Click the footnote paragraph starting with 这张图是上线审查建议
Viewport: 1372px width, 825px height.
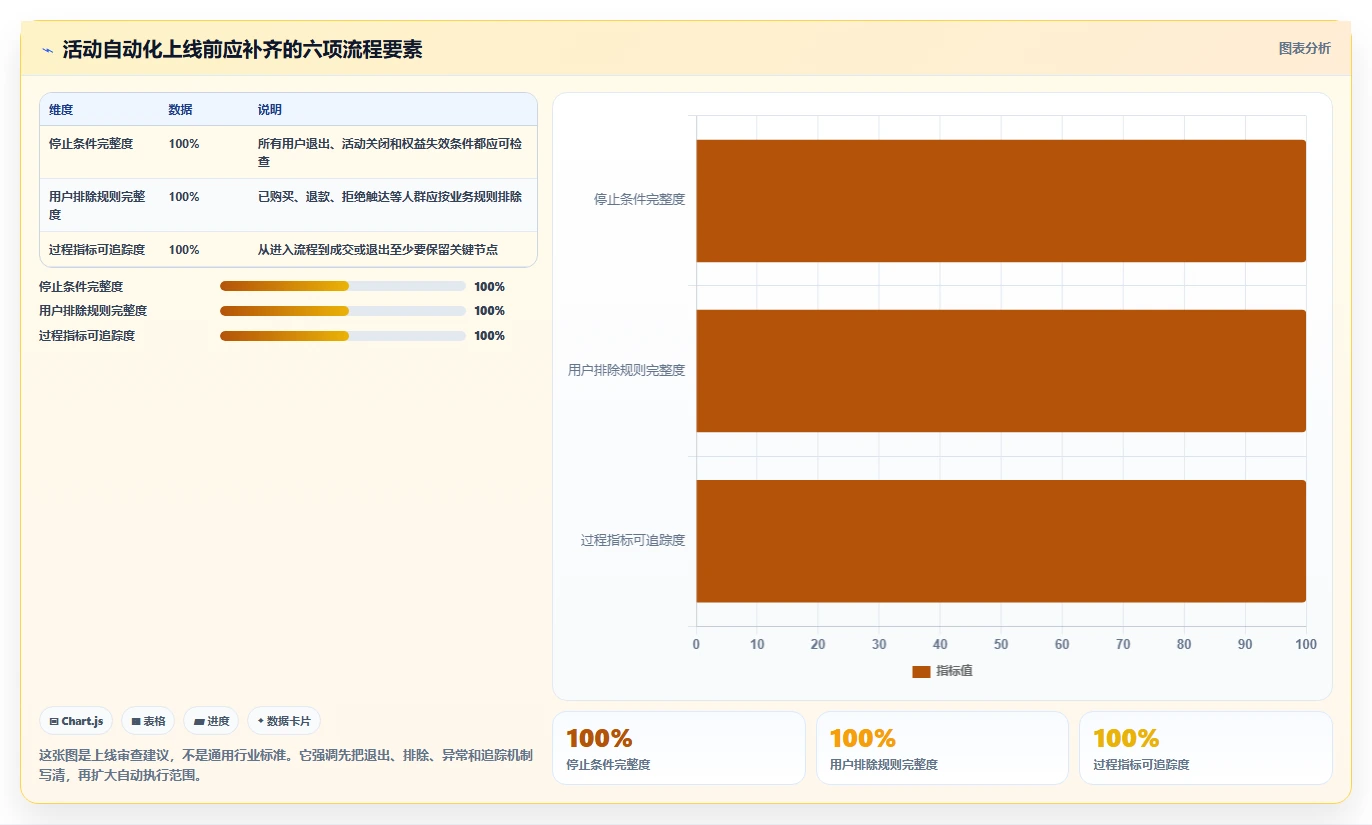[x=286, y=765]
